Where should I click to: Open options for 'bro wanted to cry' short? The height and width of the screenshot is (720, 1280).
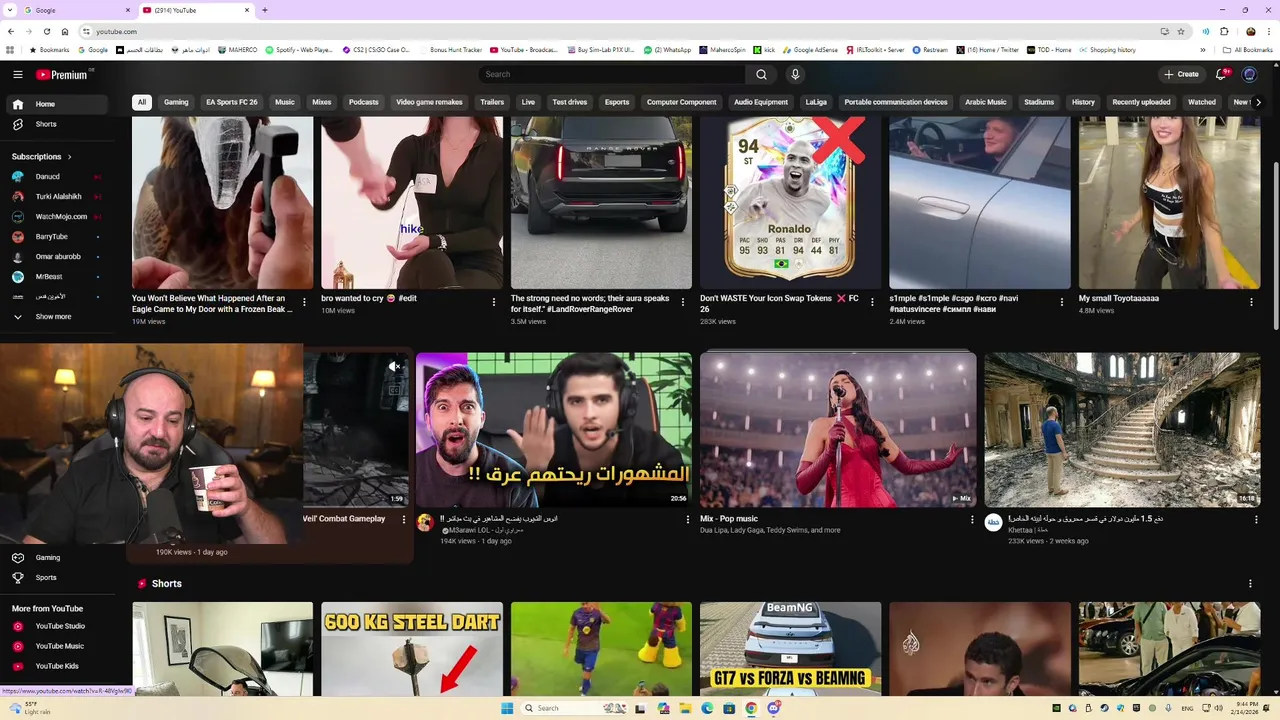pyautogui.click(x=493, y=301)
